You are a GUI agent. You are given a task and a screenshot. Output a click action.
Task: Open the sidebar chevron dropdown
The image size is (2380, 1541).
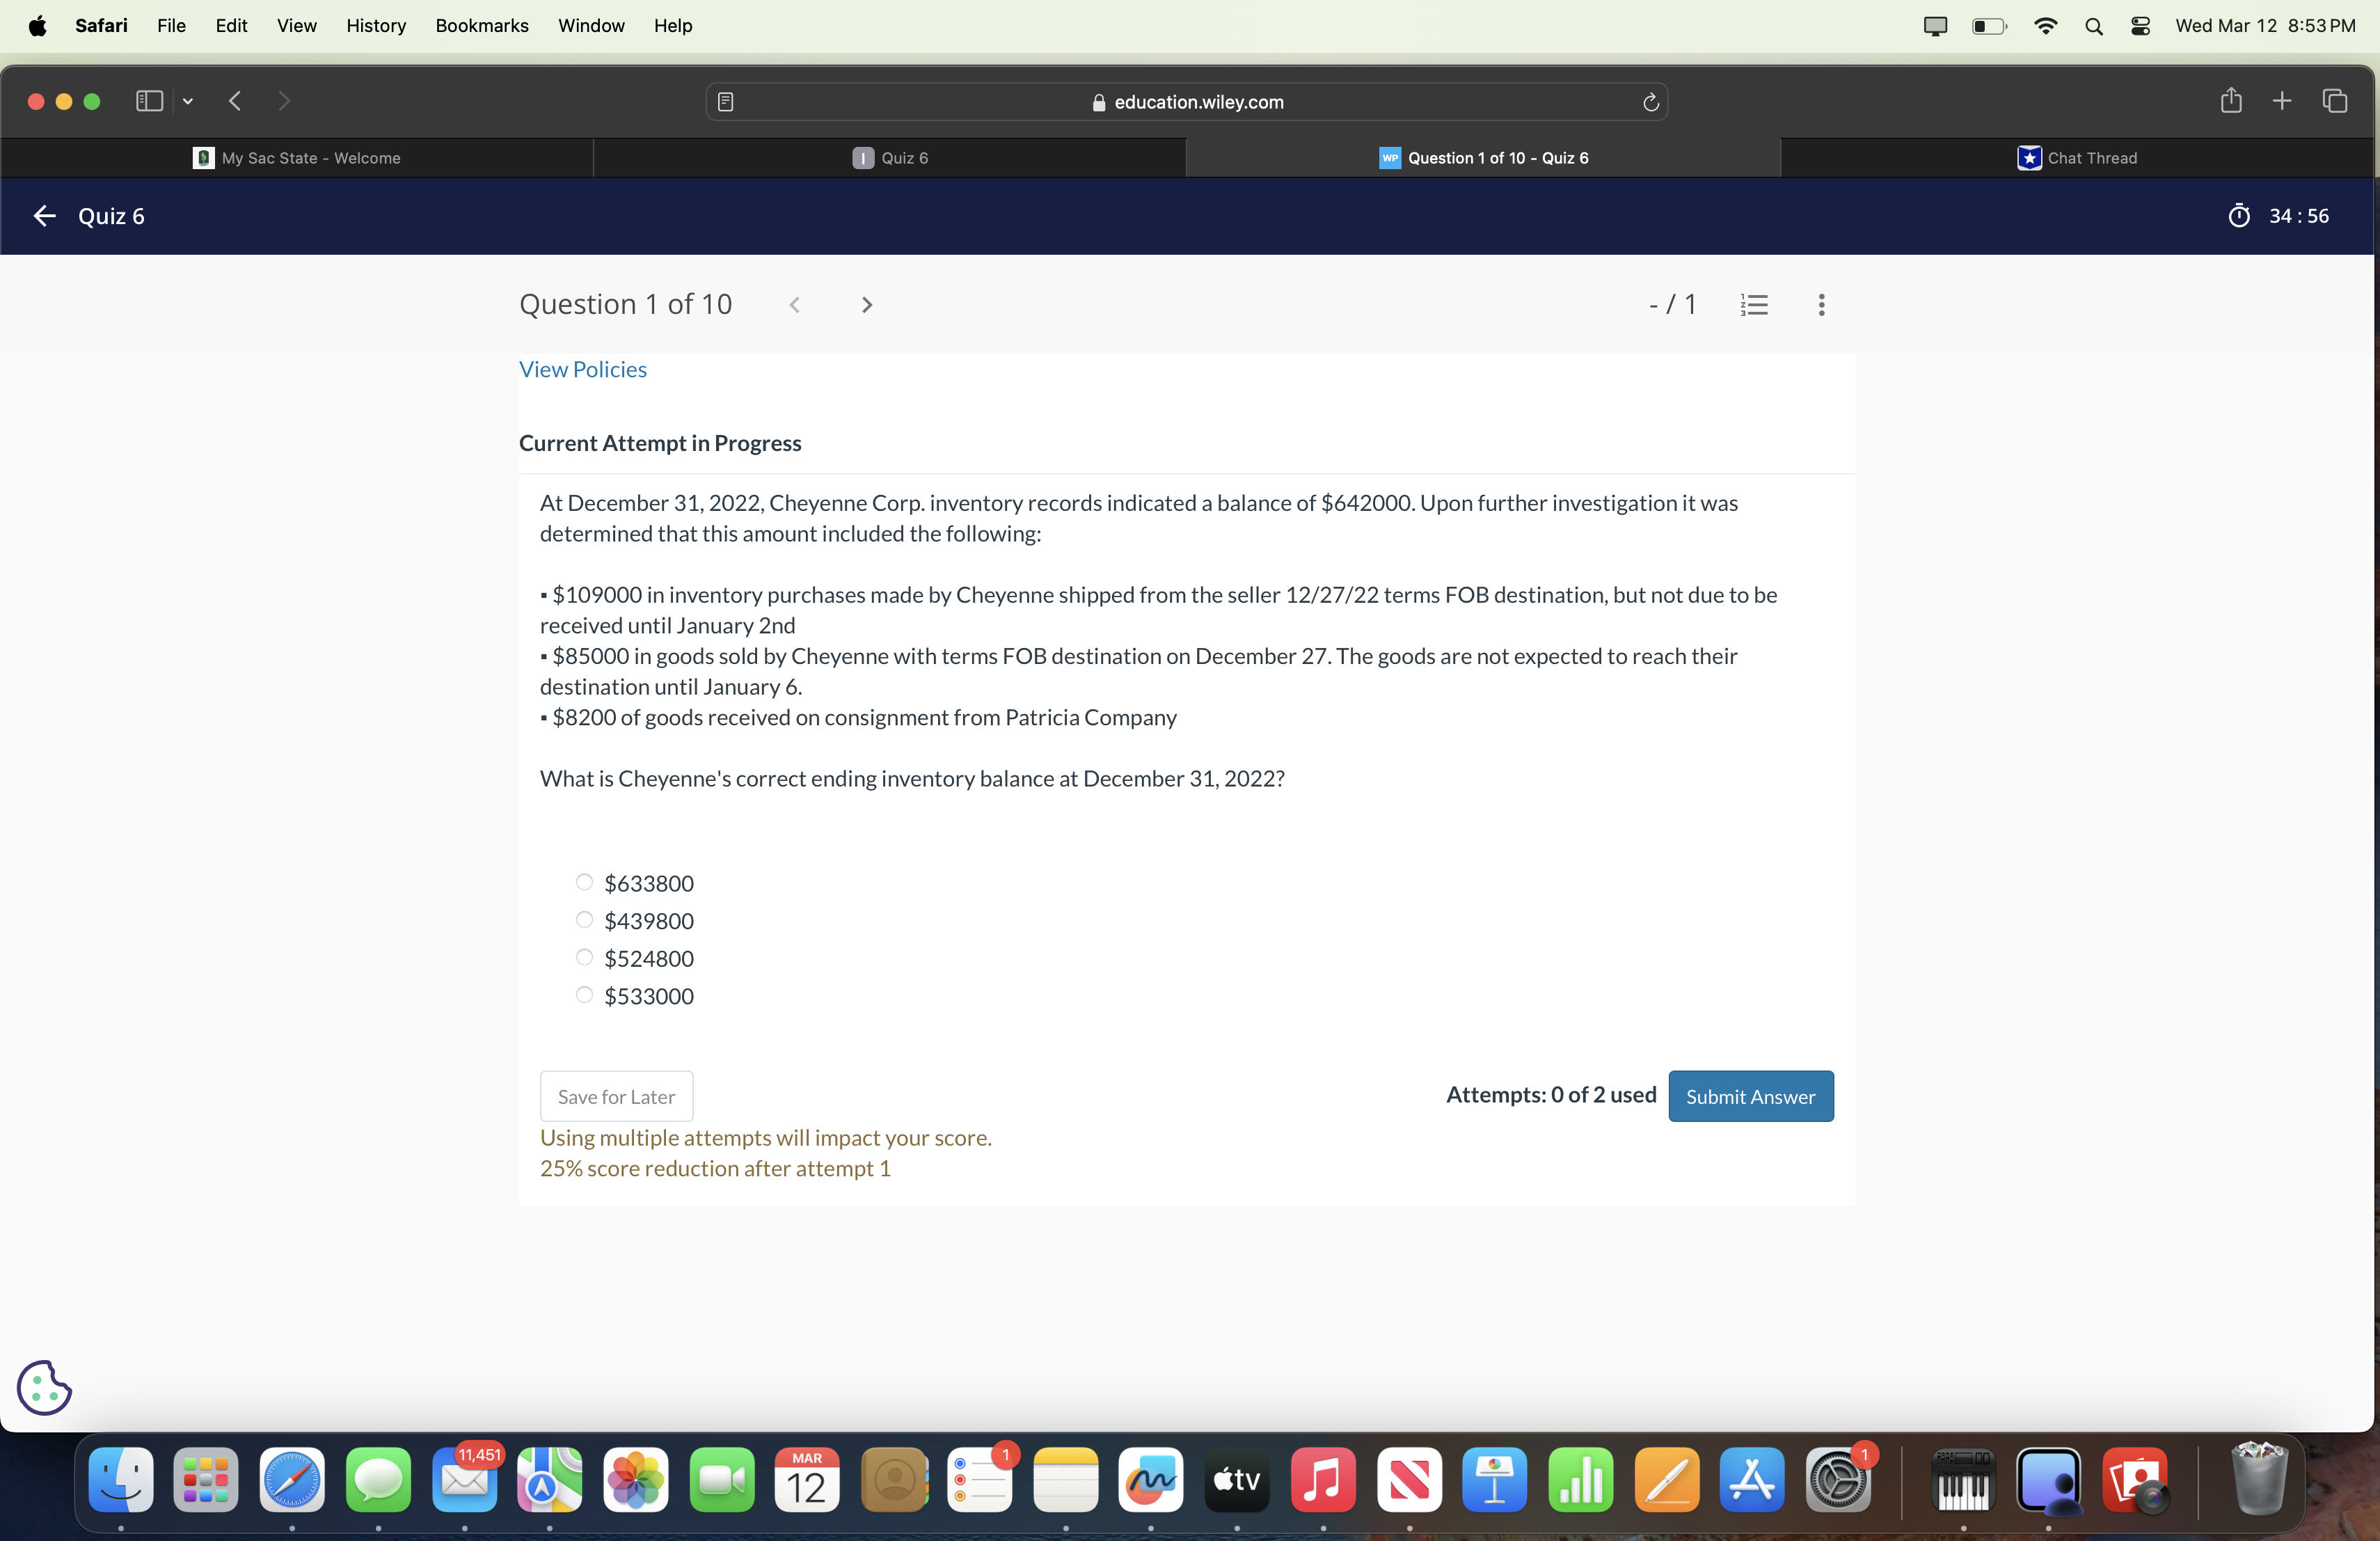[188, 101]
